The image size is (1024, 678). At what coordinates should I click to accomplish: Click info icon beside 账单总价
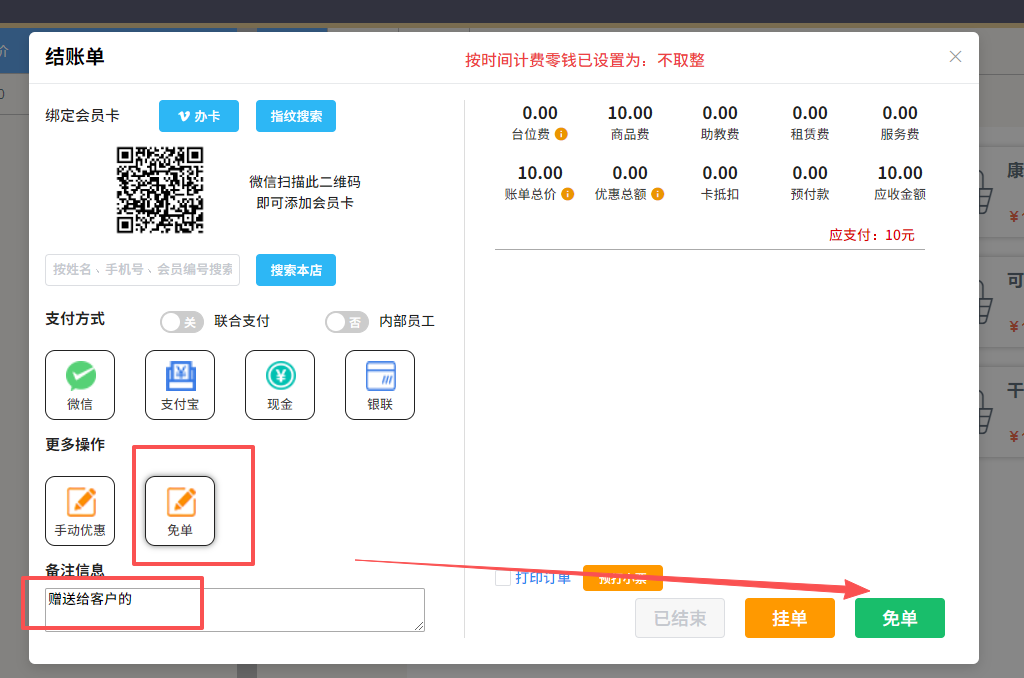pyautogui.click(x=568, y=194)
